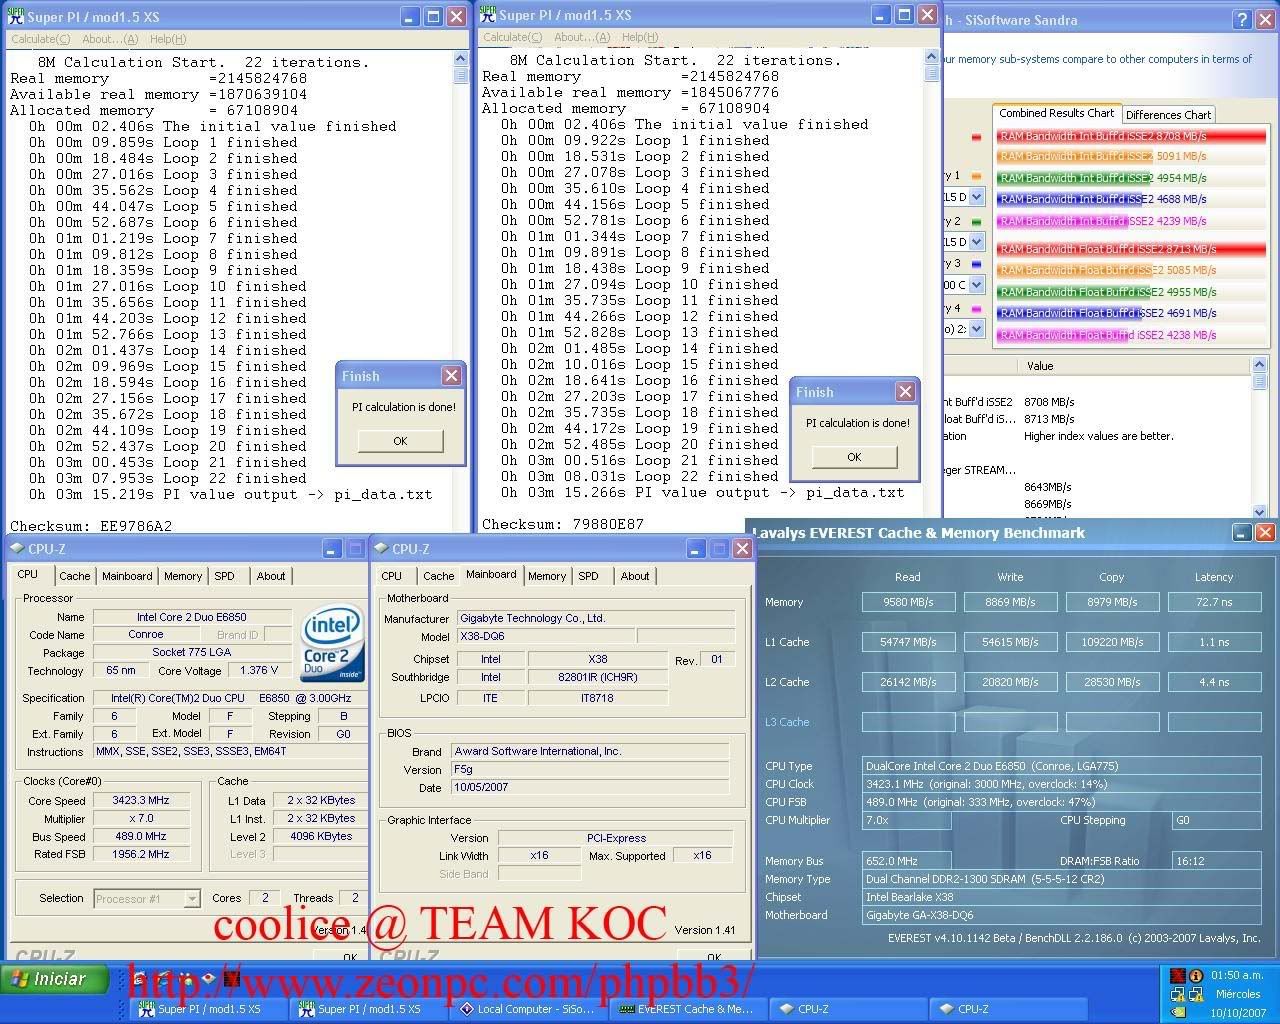Switch to Cache tab in CPU-Z Processor window
The width and height of the screenshot is (1280, 1024).
click(x=75, y=576)
